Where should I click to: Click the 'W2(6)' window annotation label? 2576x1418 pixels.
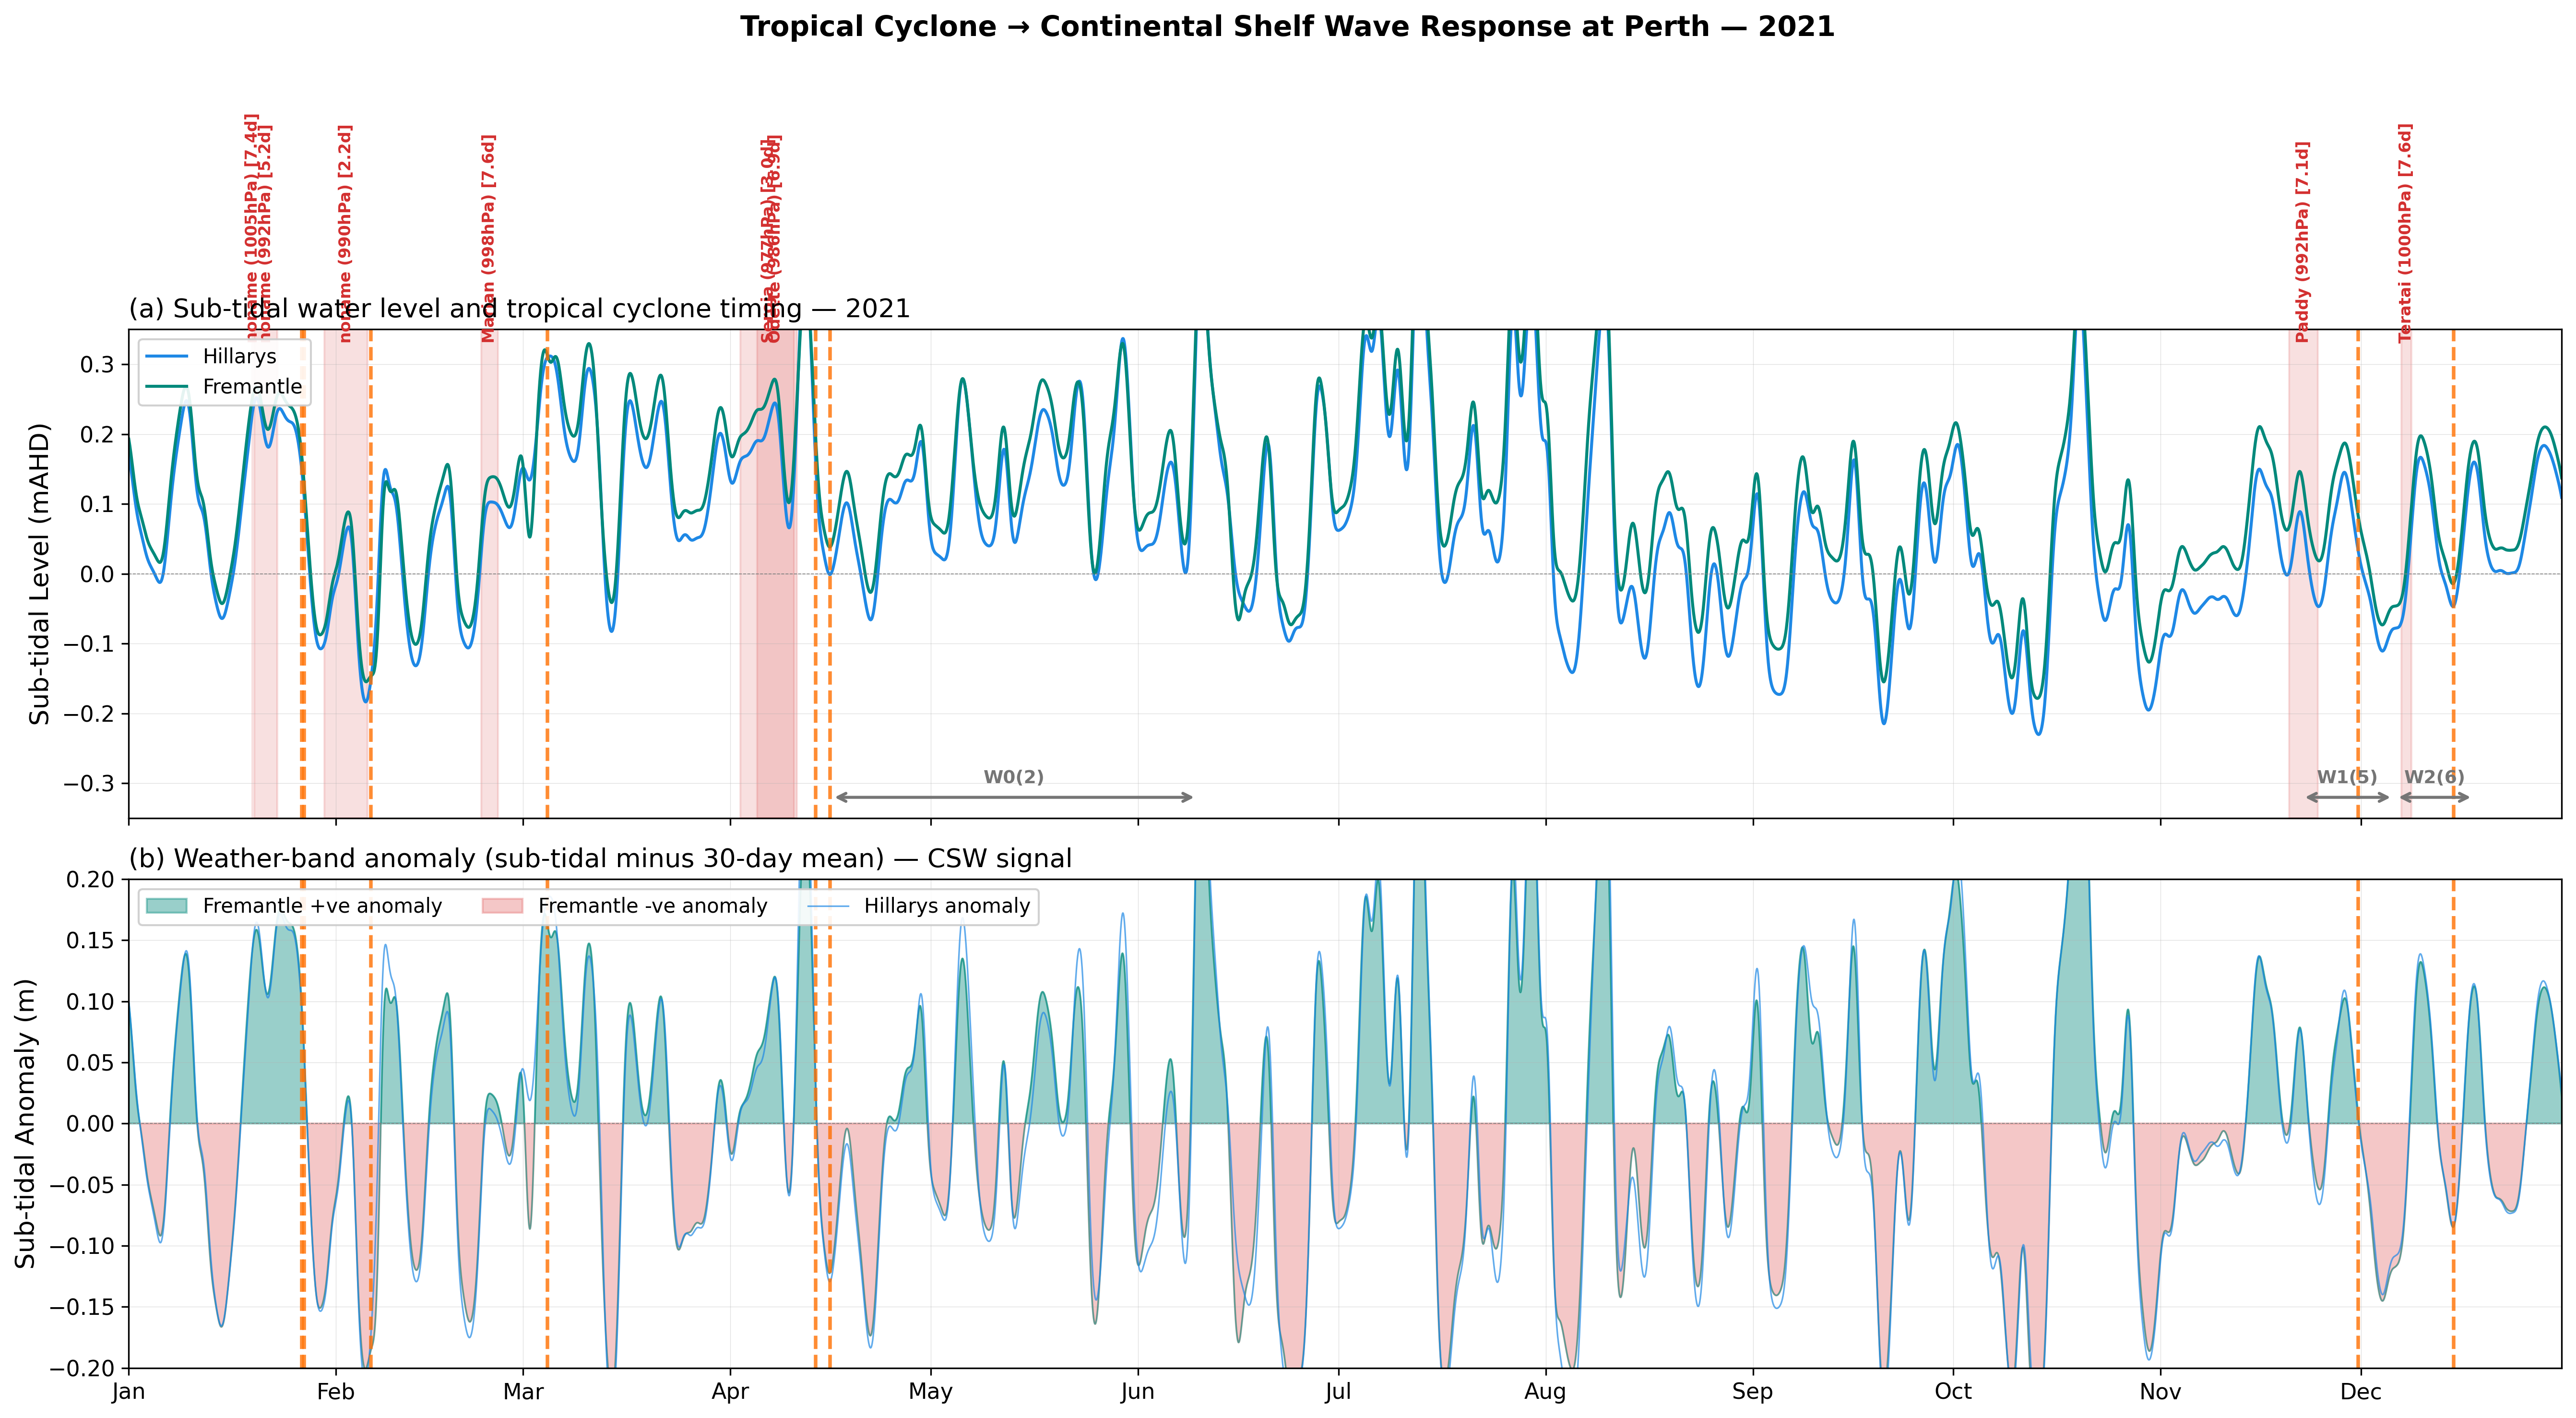pos(2434,777)
